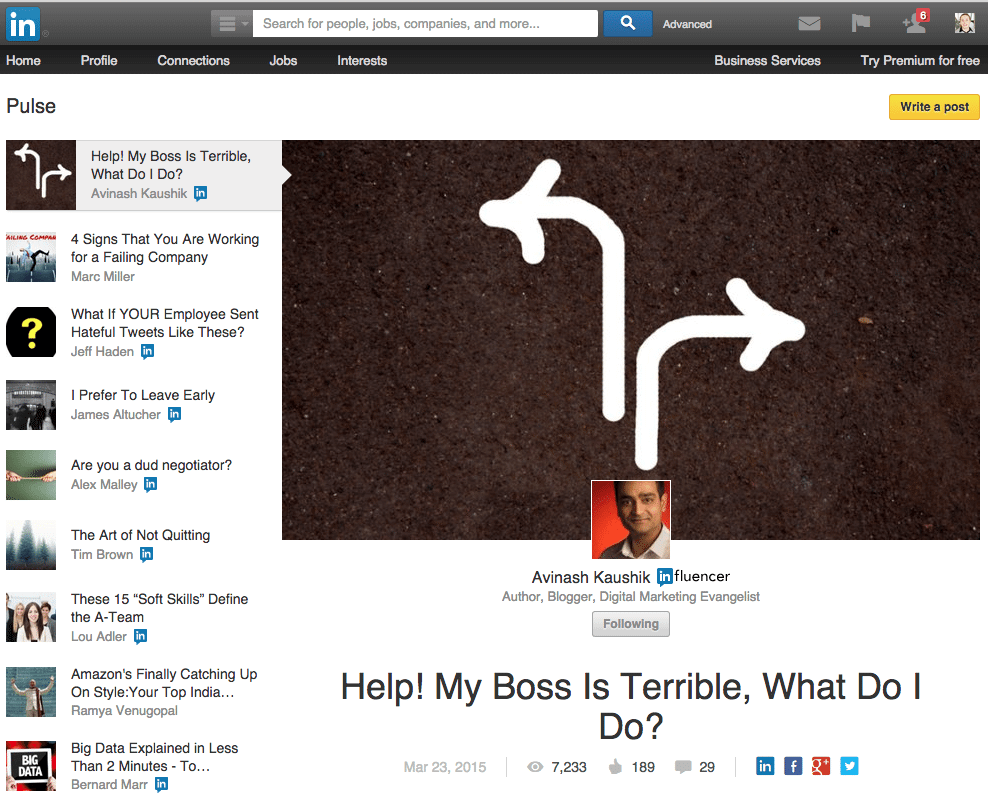
Task: Open the Profile menu
Action: 99,61
